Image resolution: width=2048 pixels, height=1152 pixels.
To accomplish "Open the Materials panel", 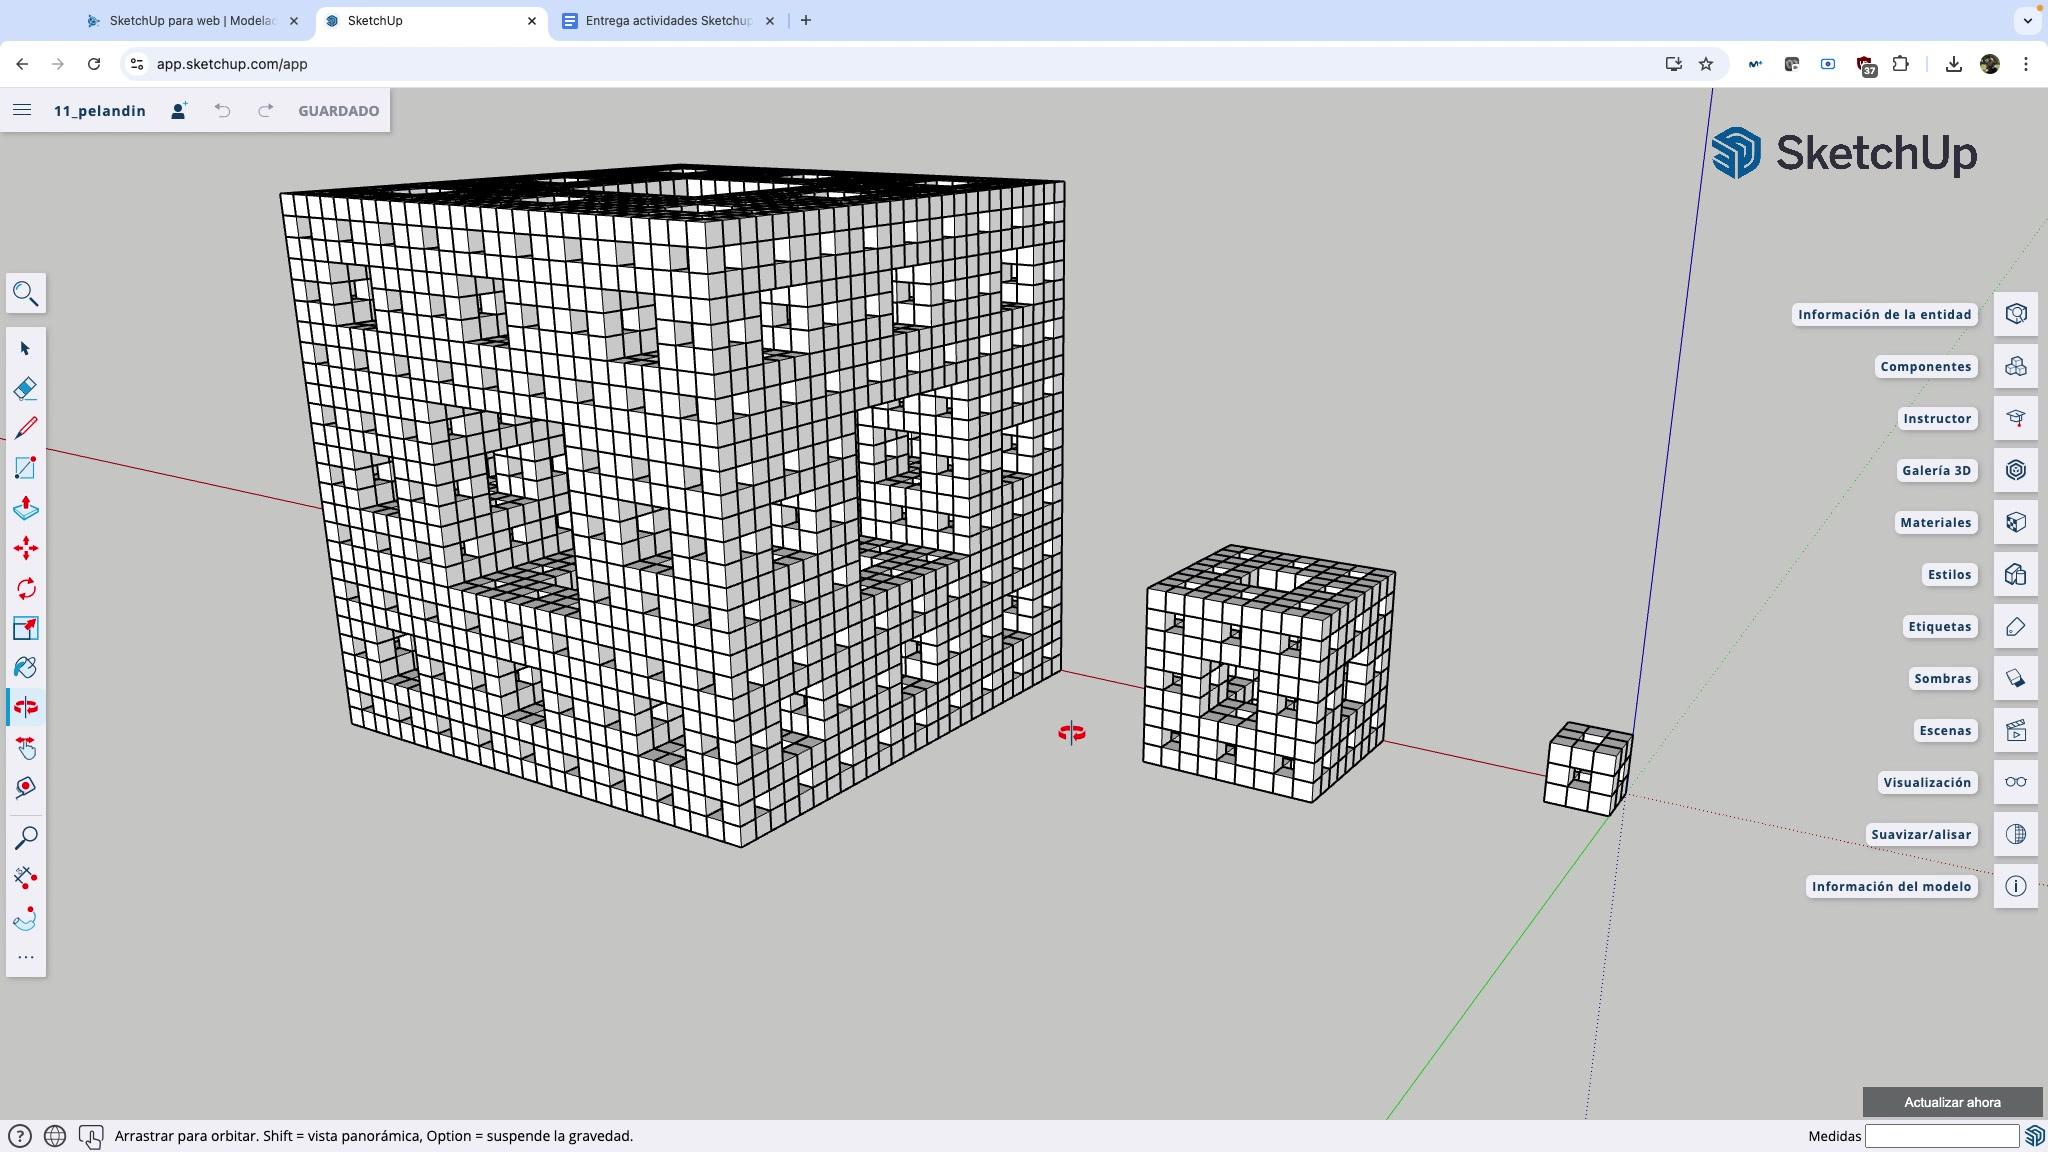I will click(x=2015, y=522).
